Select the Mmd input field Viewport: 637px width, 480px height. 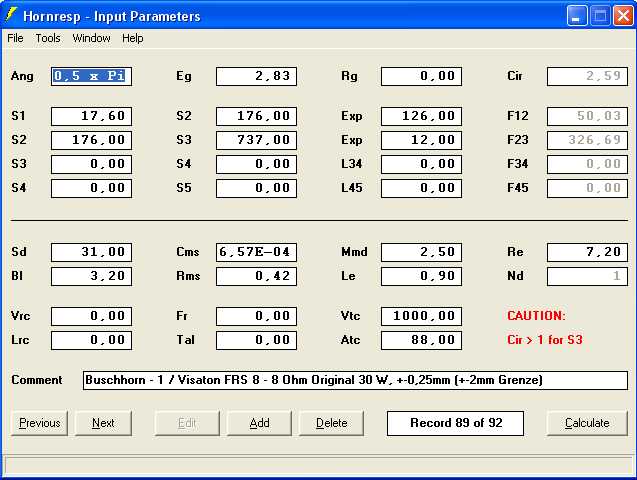pyautogui.click(x=421, y=252)
